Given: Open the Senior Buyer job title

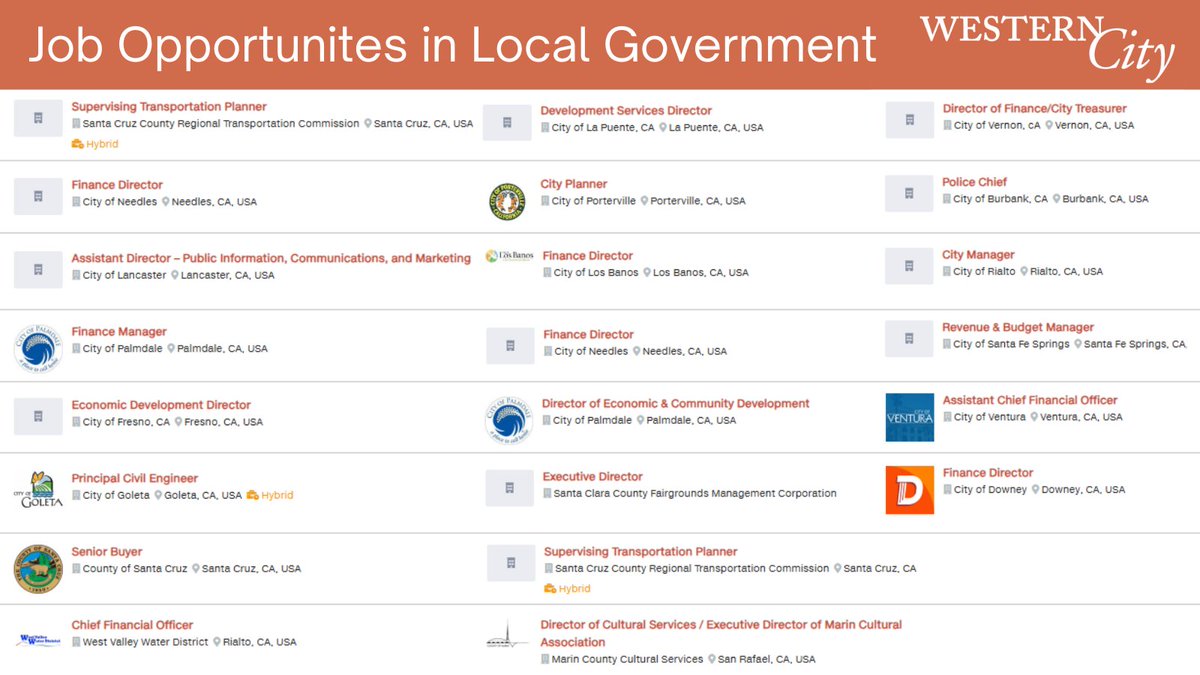Looking at the screenshot, I should pos(107,552).
